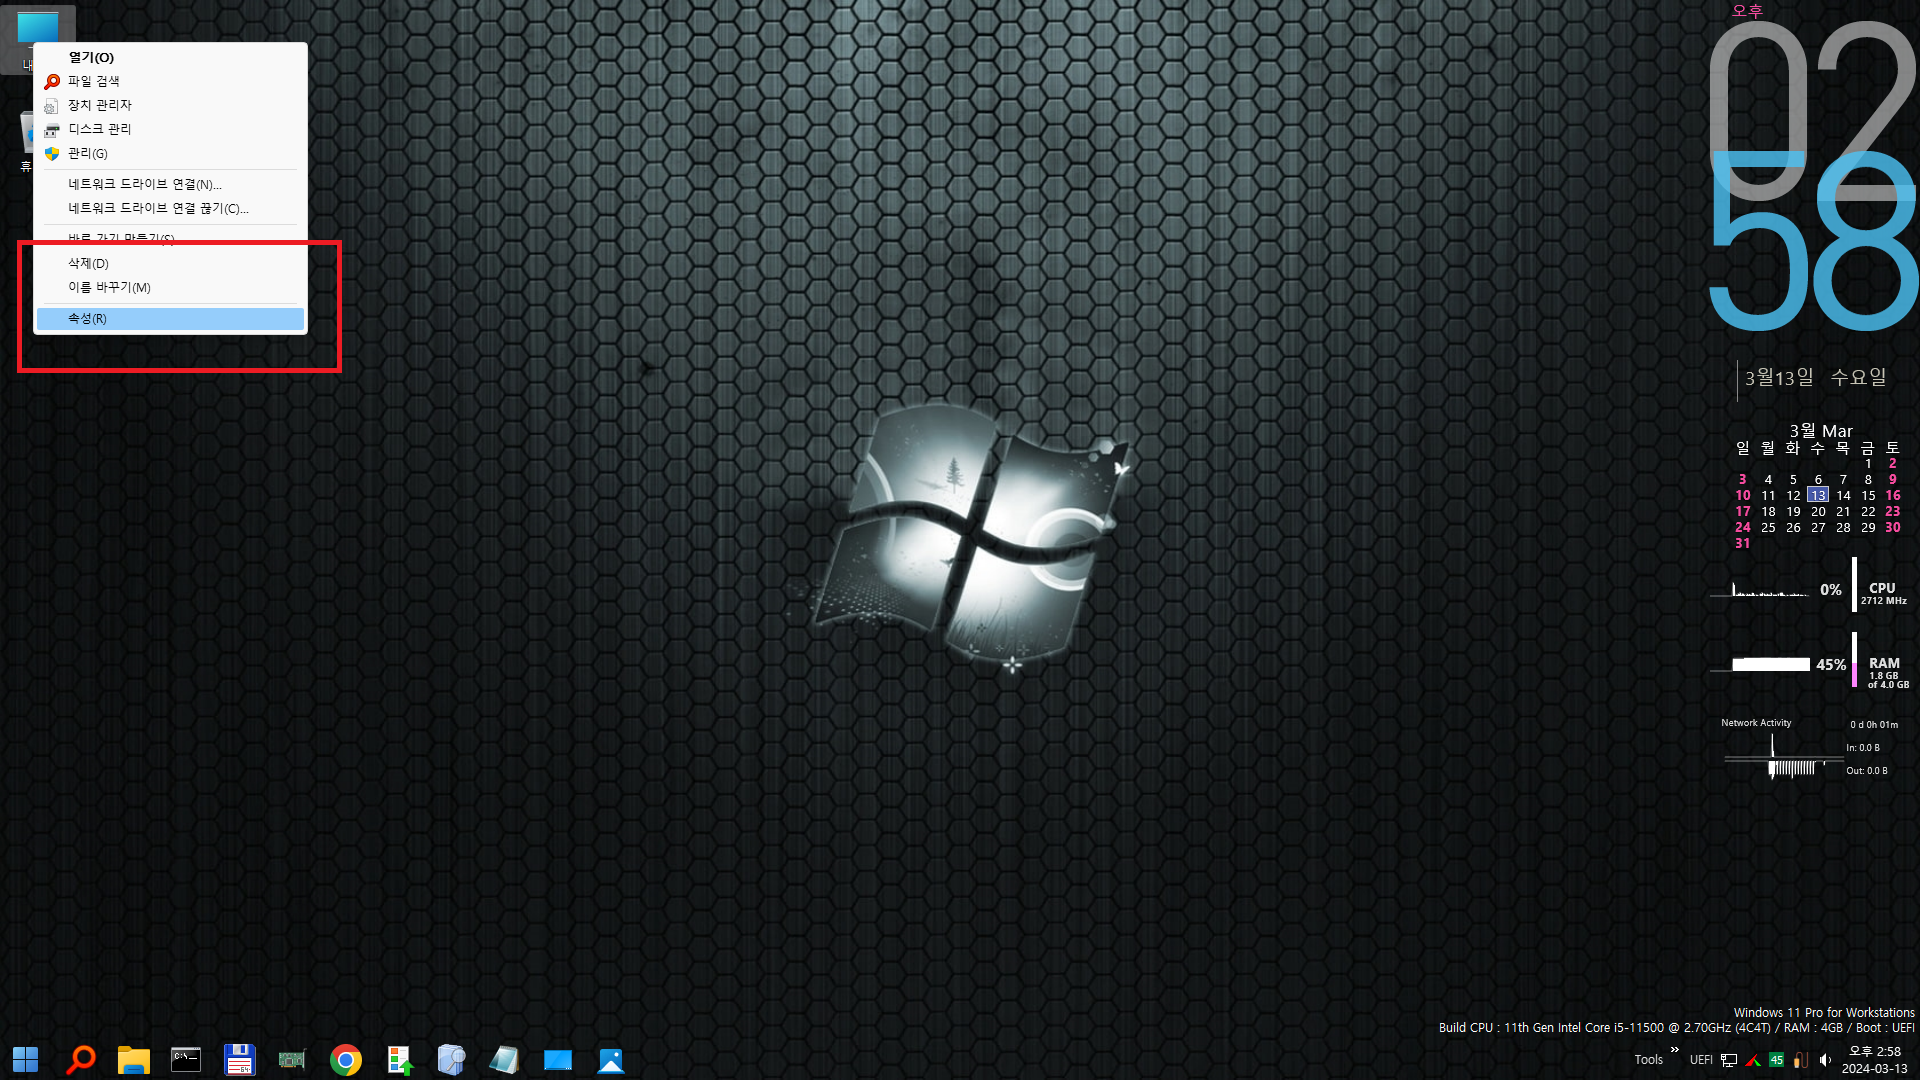Open the taskbar clock and date
The width and height of the screenshot is (1920, 1080).
click(x=1875, y=1060)
